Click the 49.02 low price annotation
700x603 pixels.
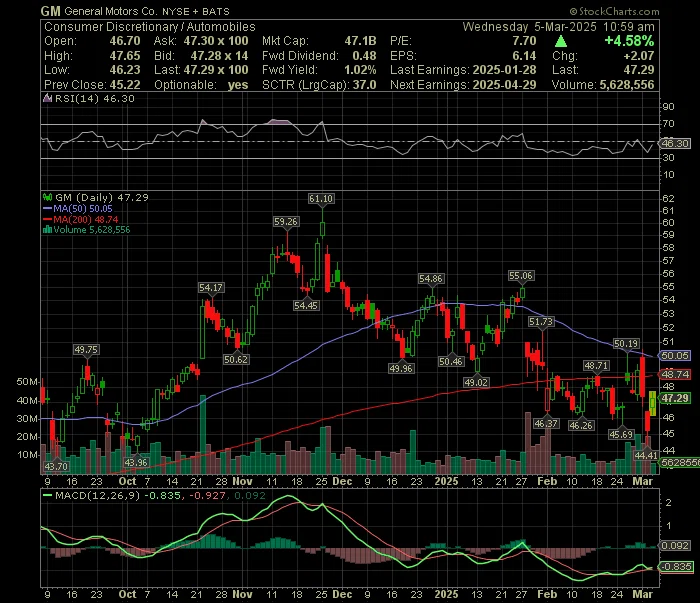(476, 383)
